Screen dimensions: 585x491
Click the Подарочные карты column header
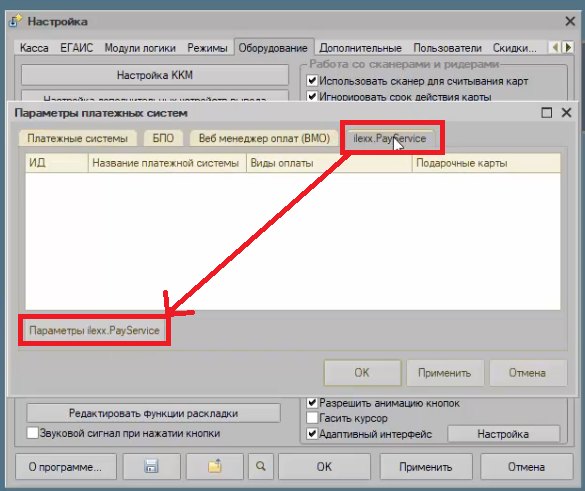(487, 163)
